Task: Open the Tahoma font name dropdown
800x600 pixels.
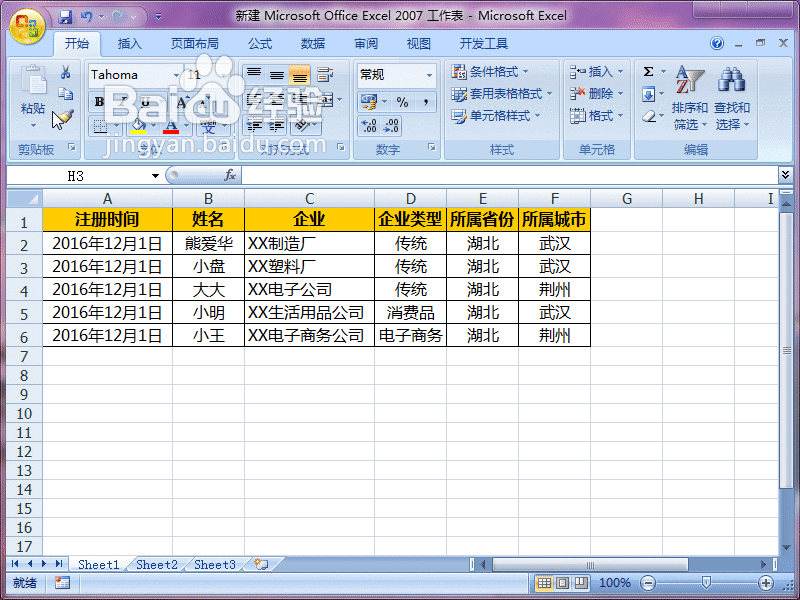Action: (175, 75)
